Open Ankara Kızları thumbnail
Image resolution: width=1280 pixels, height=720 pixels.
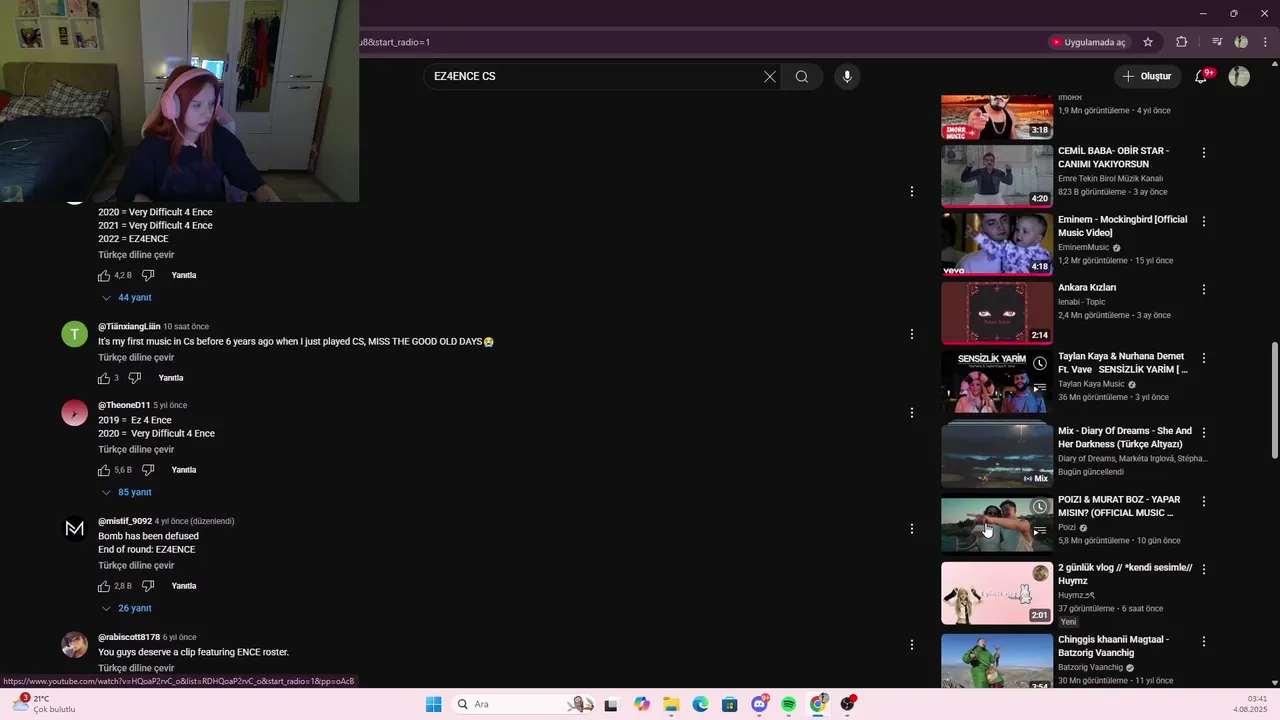coord(997,313)
